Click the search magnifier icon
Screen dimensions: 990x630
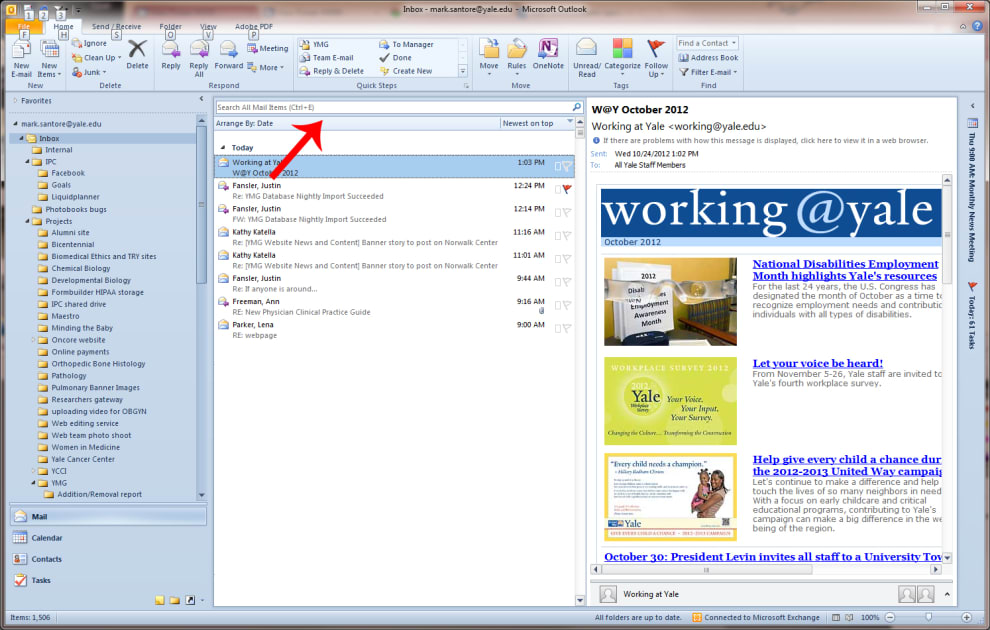[x=576, y=107]
